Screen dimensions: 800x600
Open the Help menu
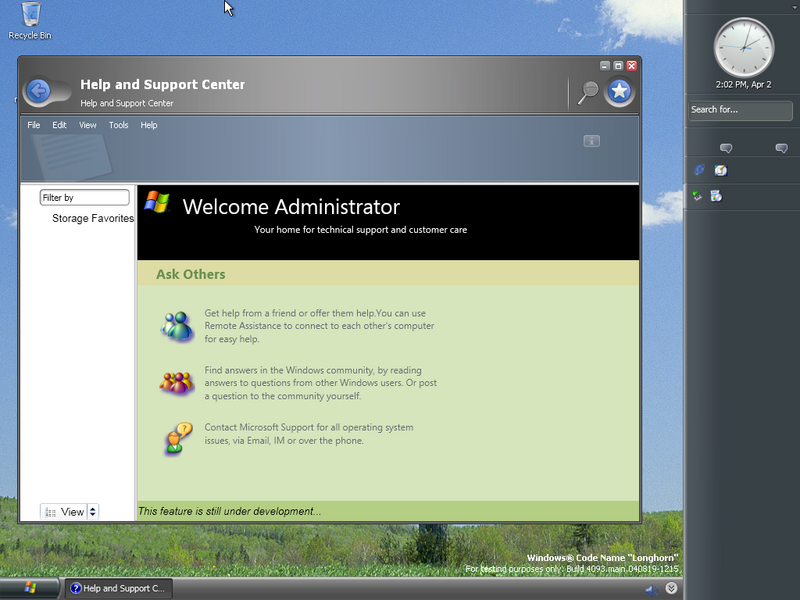(149, 125)
